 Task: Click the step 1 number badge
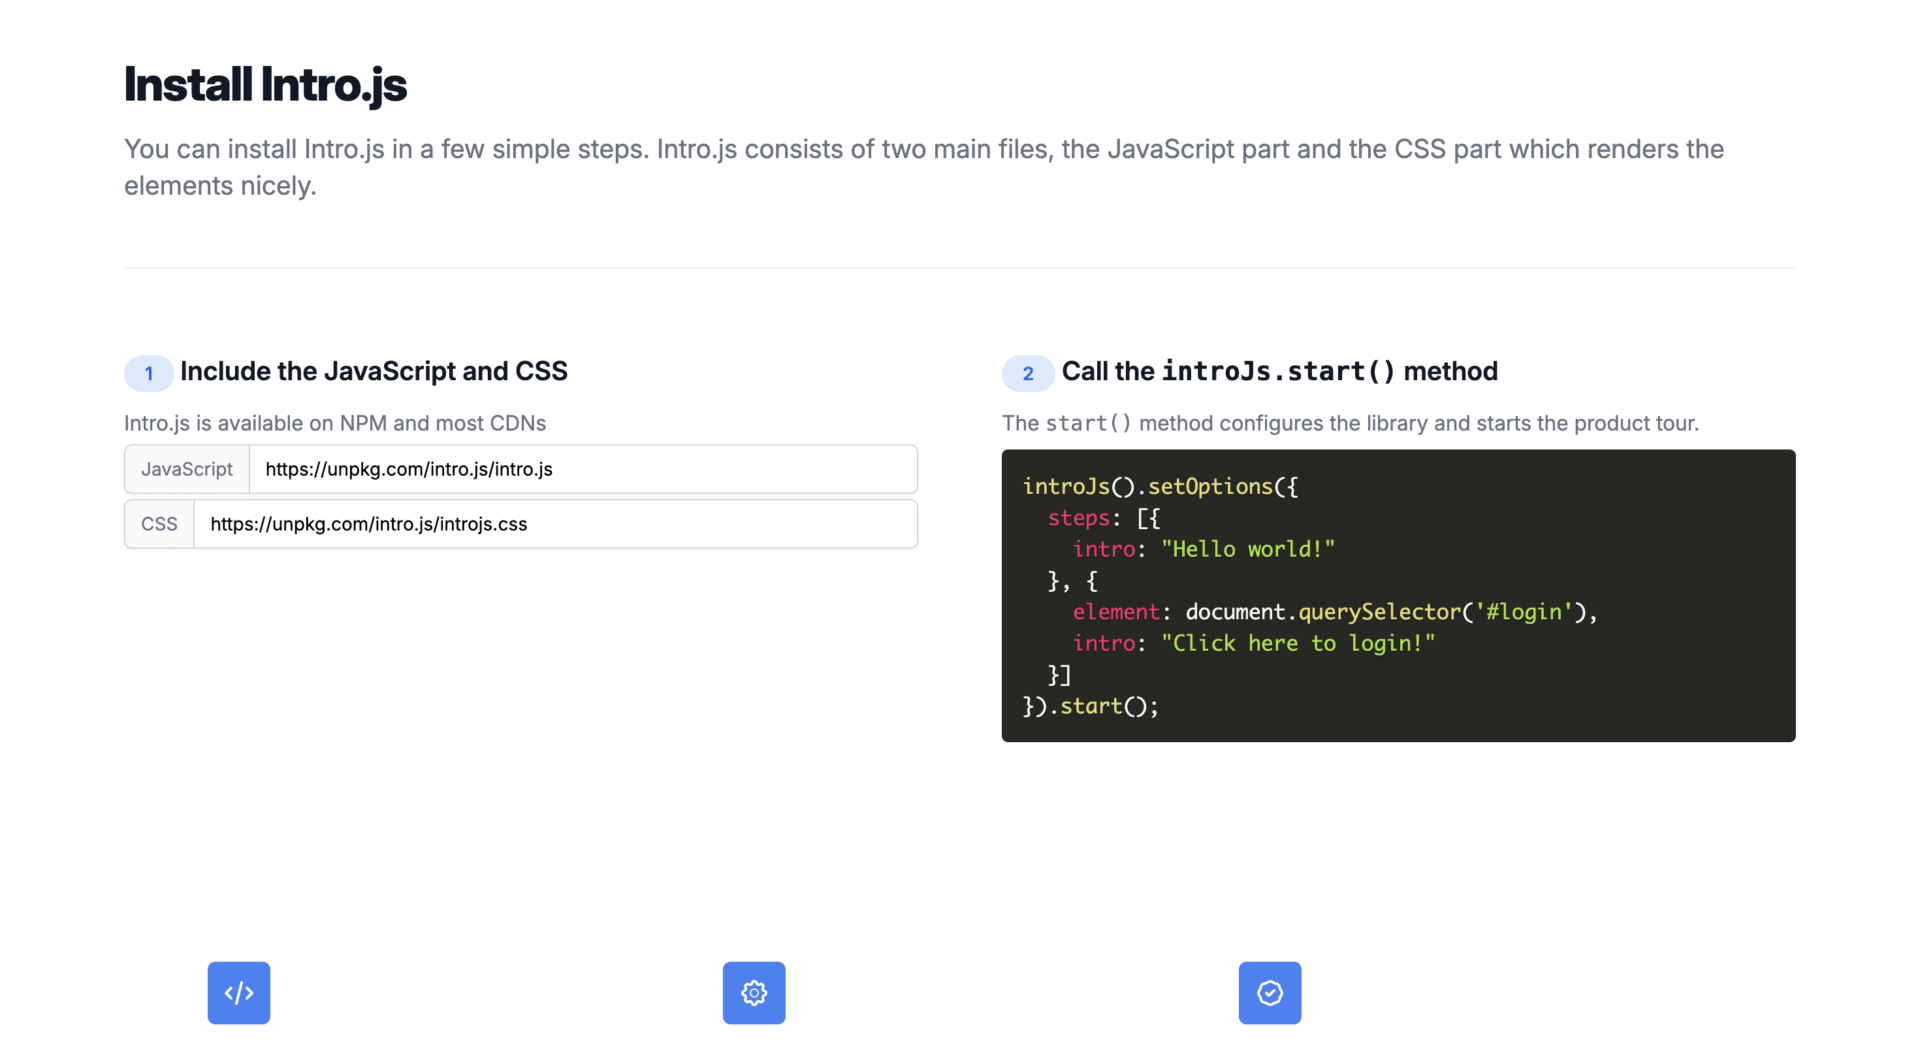(149, 373)
